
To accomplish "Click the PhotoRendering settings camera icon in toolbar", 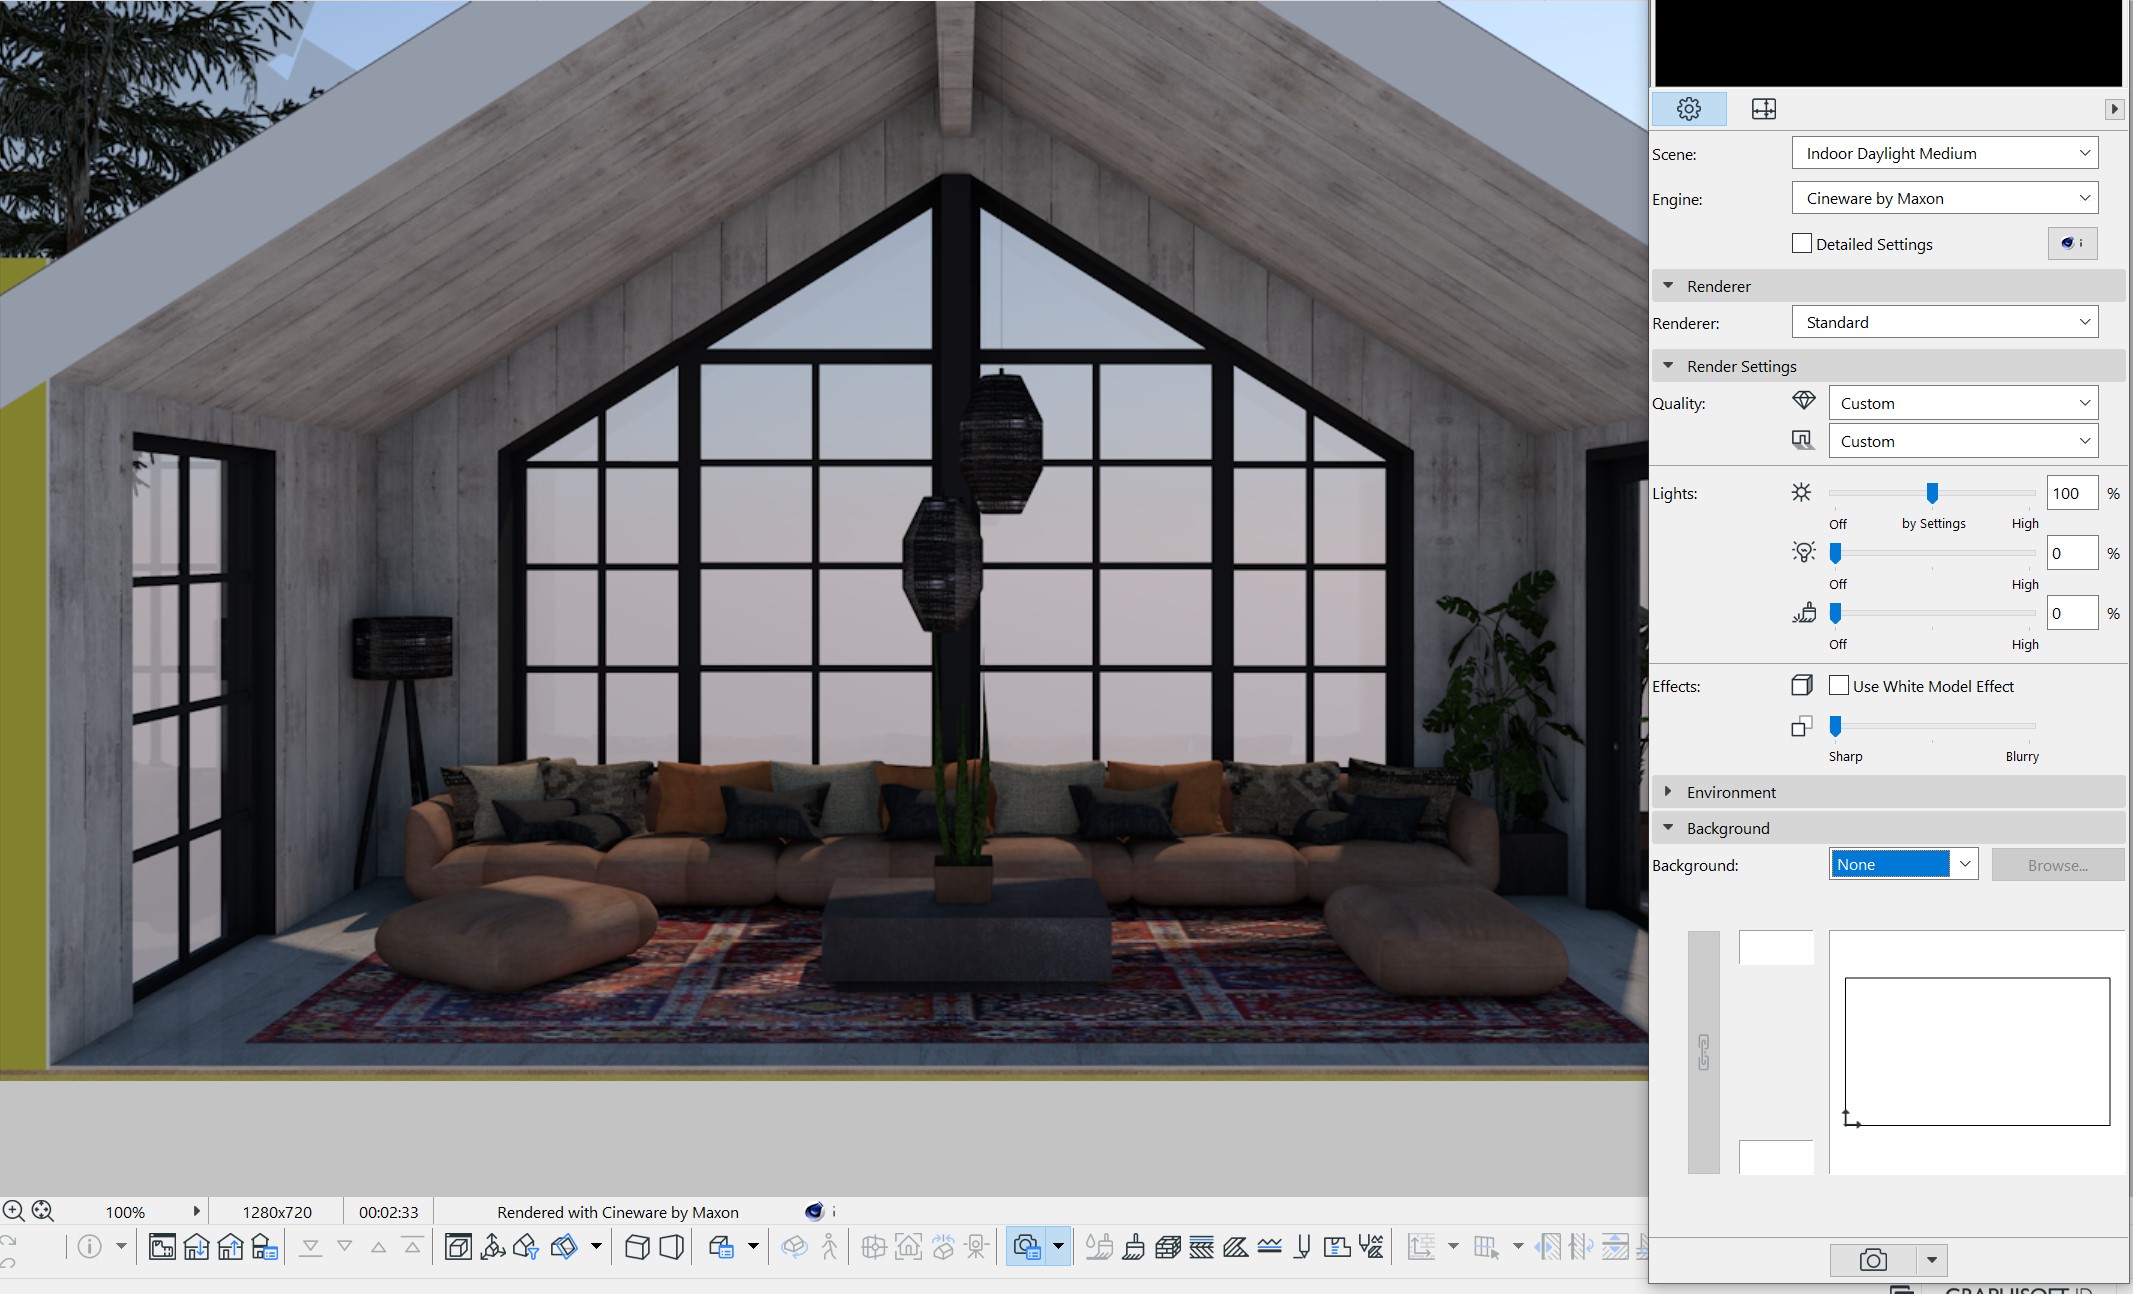I will tap(1026, 1247).
